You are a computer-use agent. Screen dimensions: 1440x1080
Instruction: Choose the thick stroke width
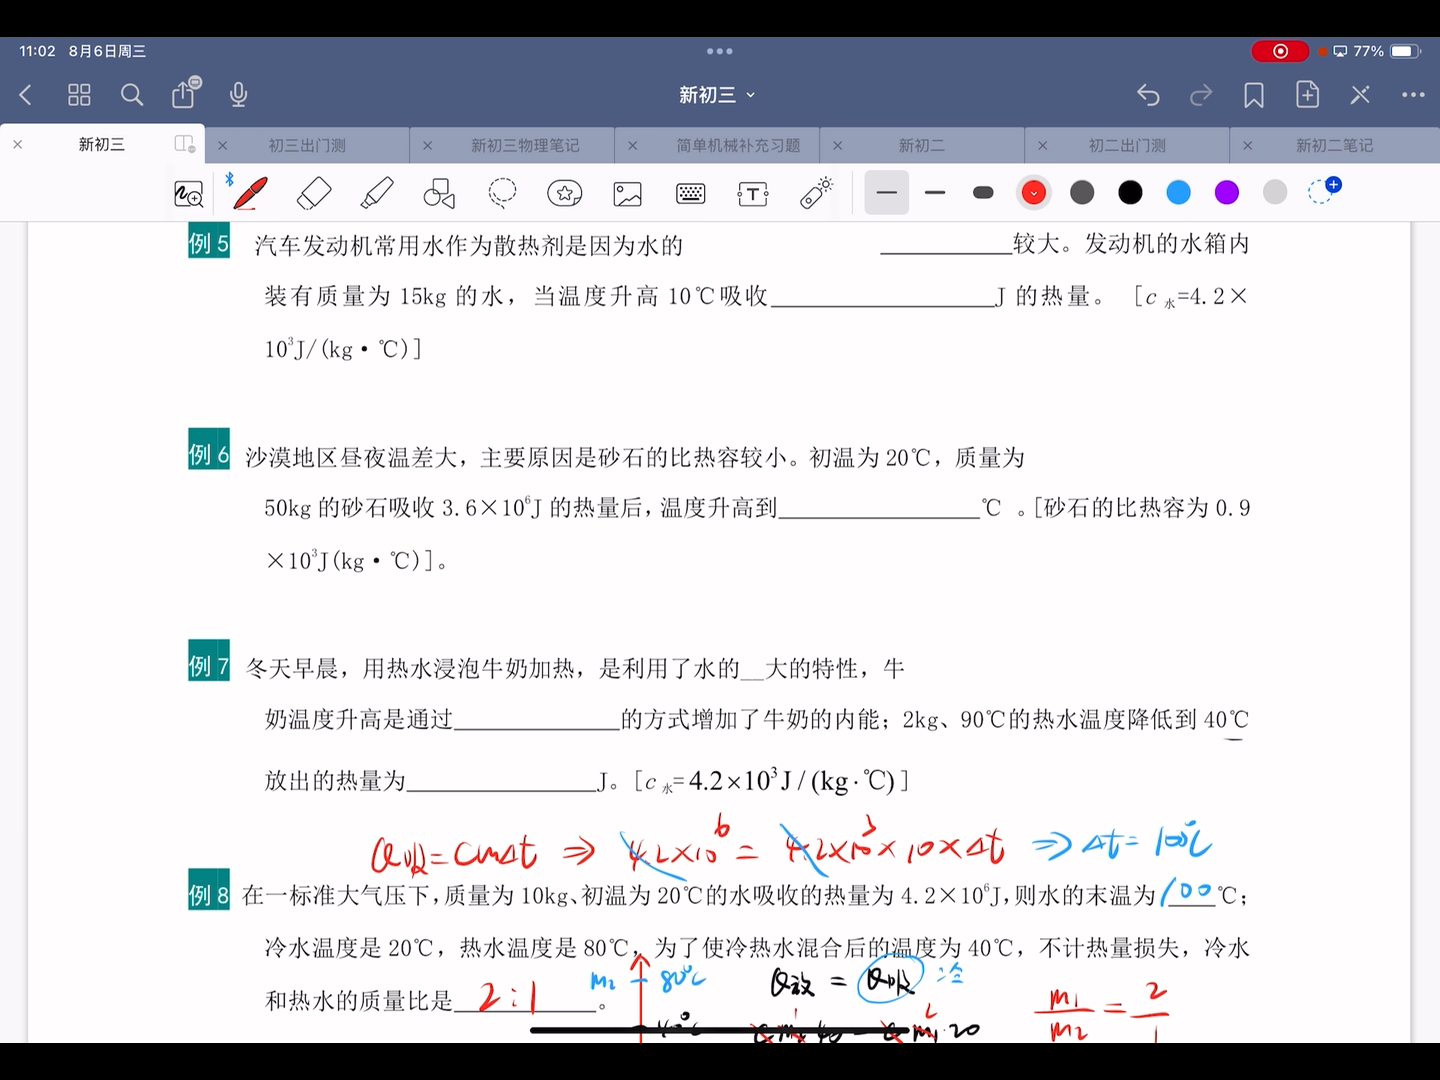pos(983,193)
